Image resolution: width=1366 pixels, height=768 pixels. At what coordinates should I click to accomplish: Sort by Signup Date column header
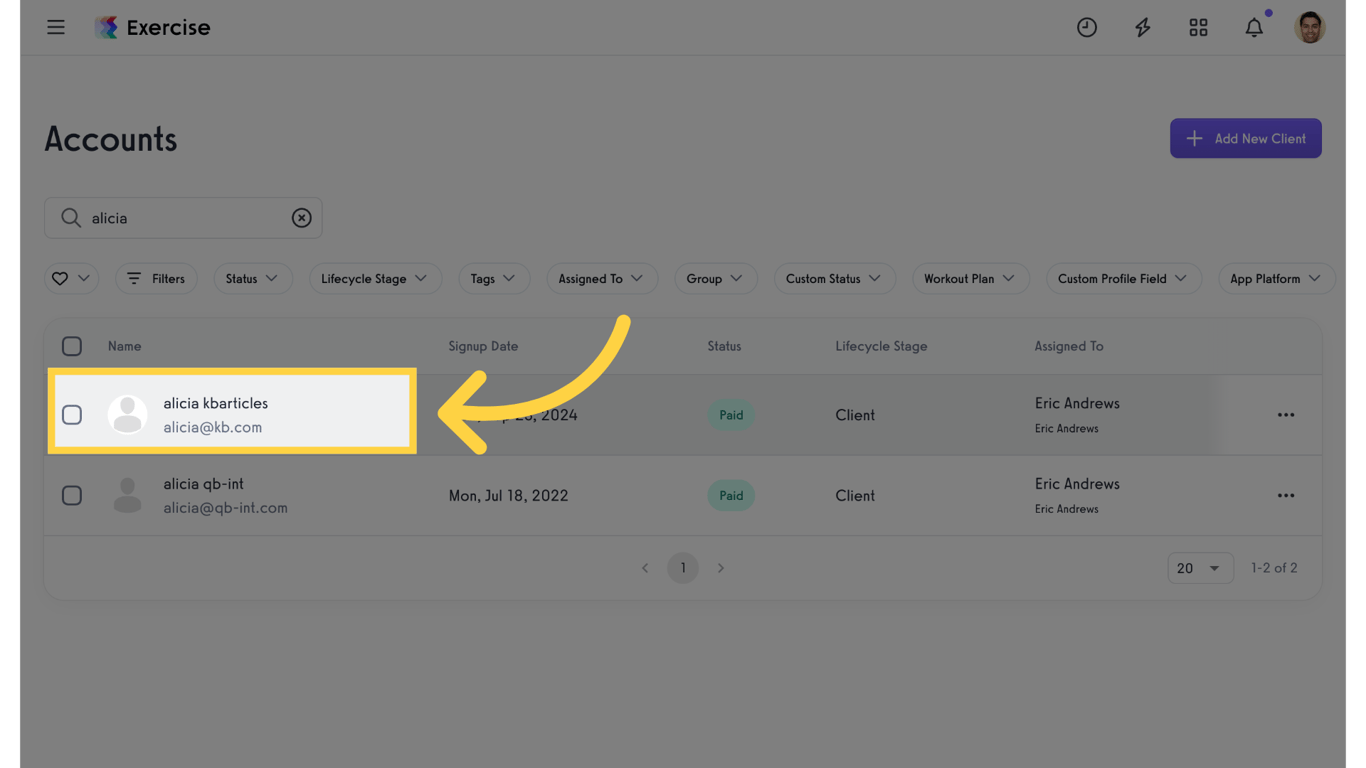pyautogui.click(x=483, y=346)
